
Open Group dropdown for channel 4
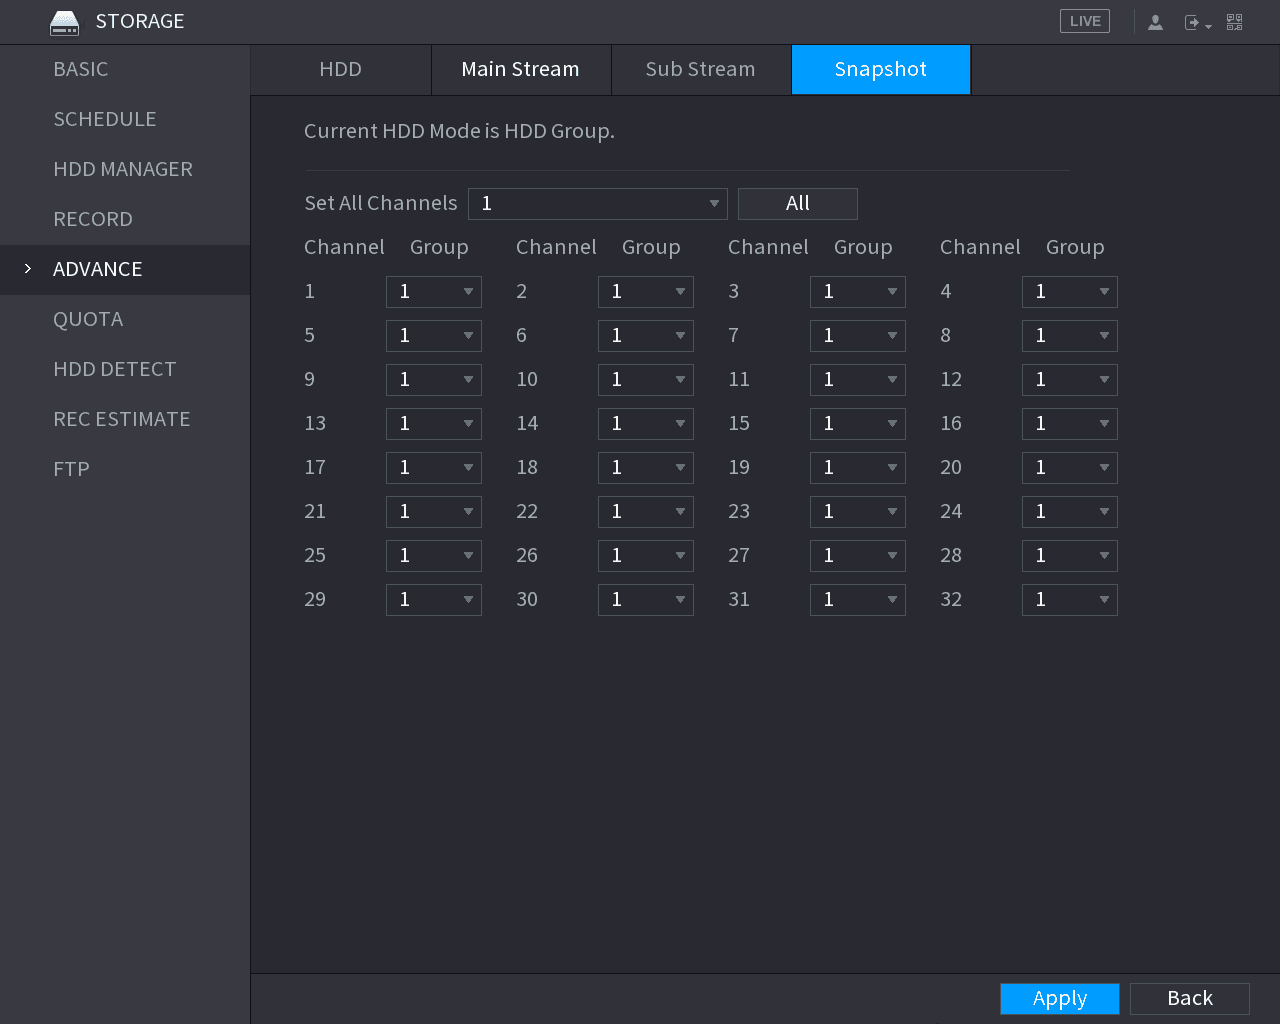[x=1070, y=291]
